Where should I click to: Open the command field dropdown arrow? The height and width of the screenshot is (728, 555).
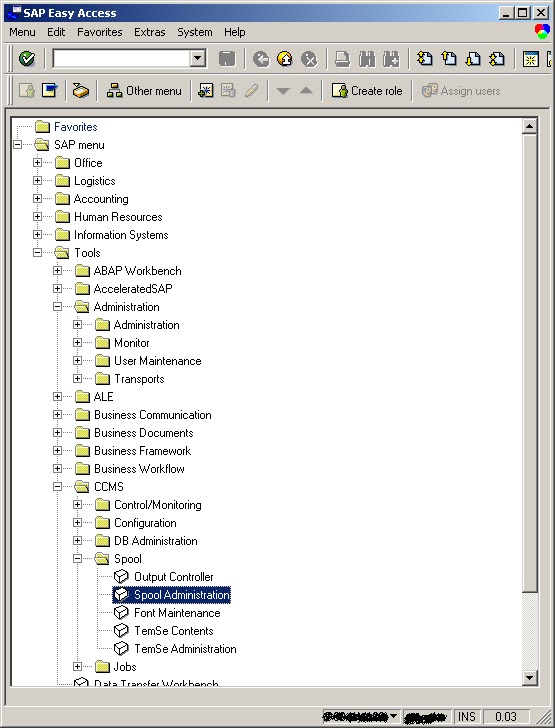tap(198, 58)
